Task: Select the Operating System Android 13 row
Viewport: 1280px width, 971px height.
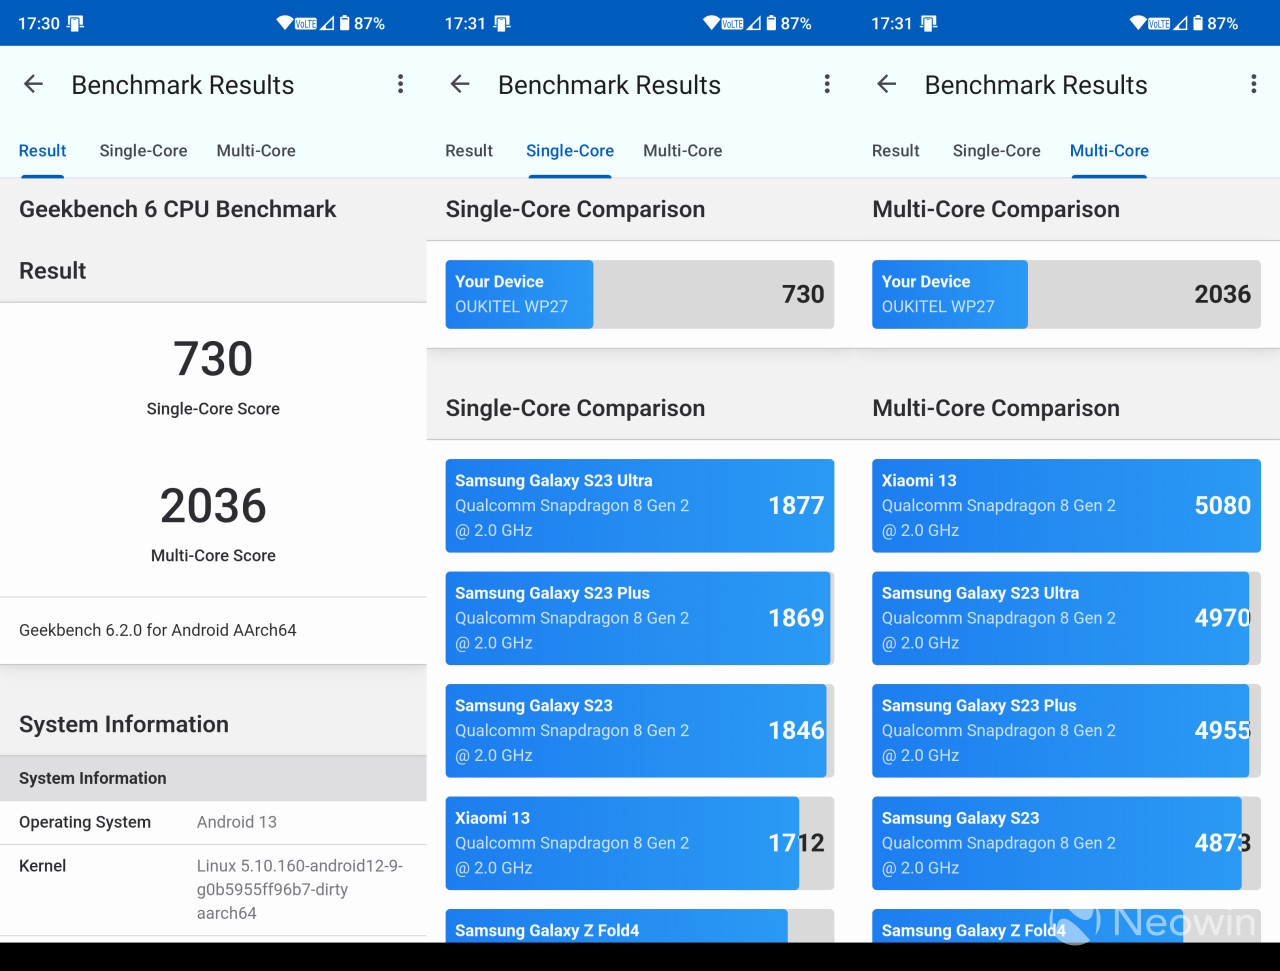Action: click(x=213, y=822)
